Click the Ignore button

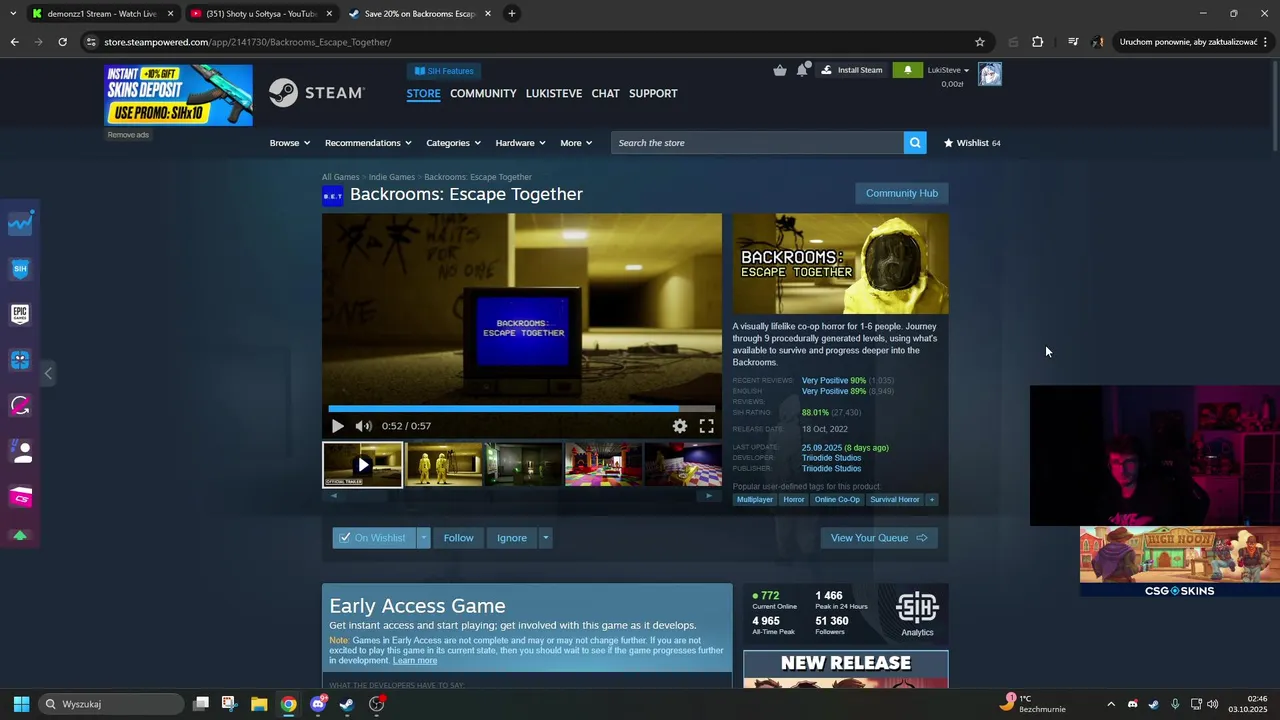pos(512,538)
